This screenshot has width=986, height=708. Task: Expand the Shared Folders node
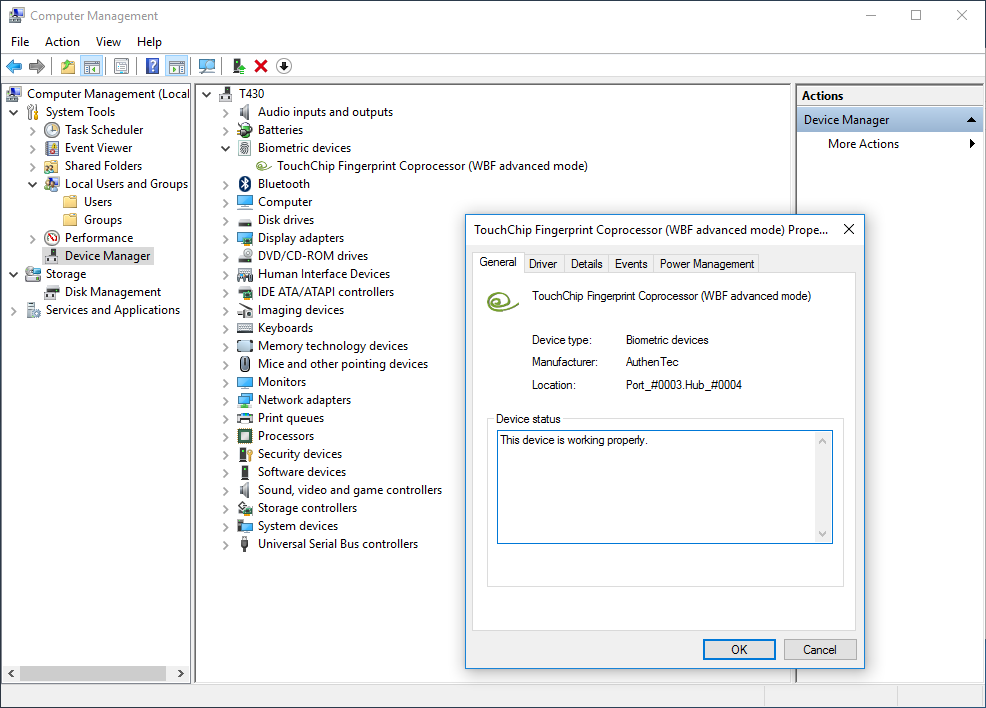[33, 167]
